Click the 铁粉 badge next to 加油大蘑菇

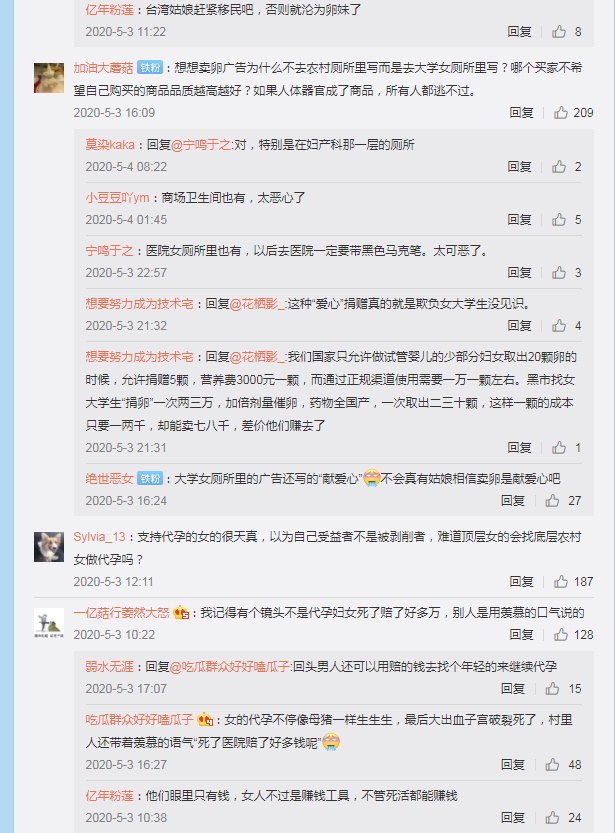[x=150, y=67]
